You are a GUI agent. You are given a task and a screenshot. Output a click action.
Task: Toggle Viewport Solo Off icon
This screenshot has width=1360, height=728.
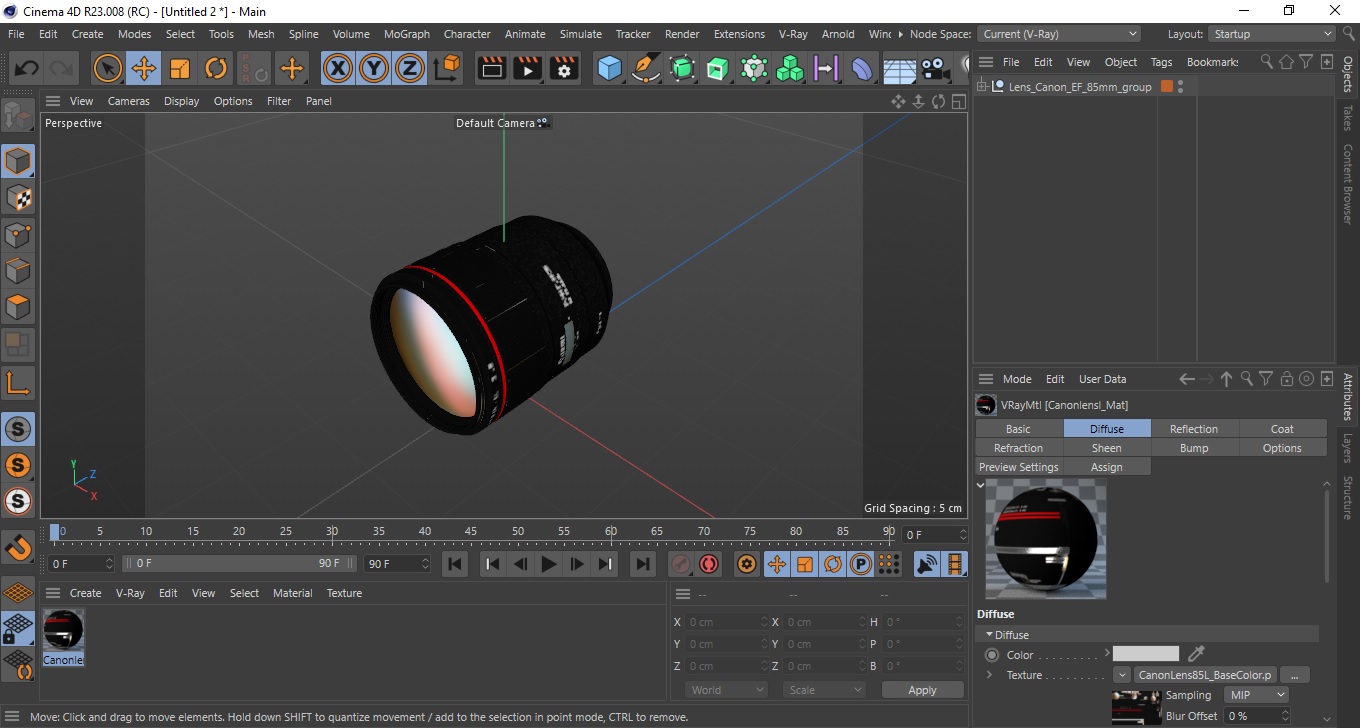[18, 429]
